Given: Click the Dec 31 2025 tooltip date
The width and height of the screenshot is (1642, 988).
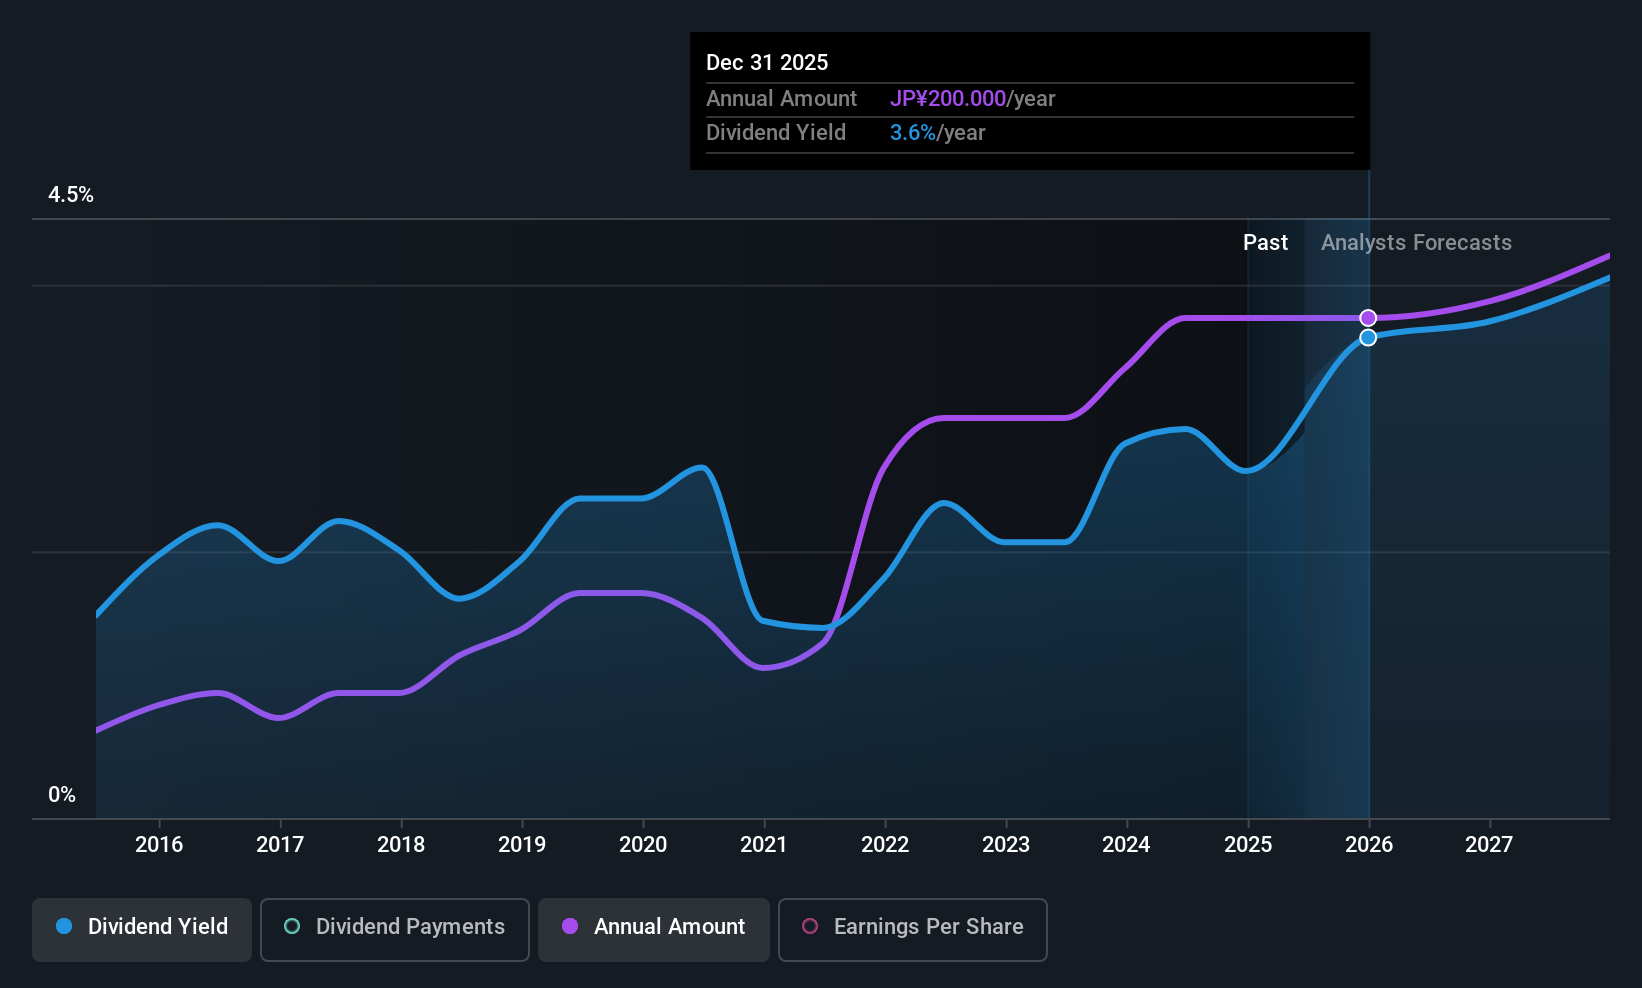Looking at the screenshot, I should [767, 62].
